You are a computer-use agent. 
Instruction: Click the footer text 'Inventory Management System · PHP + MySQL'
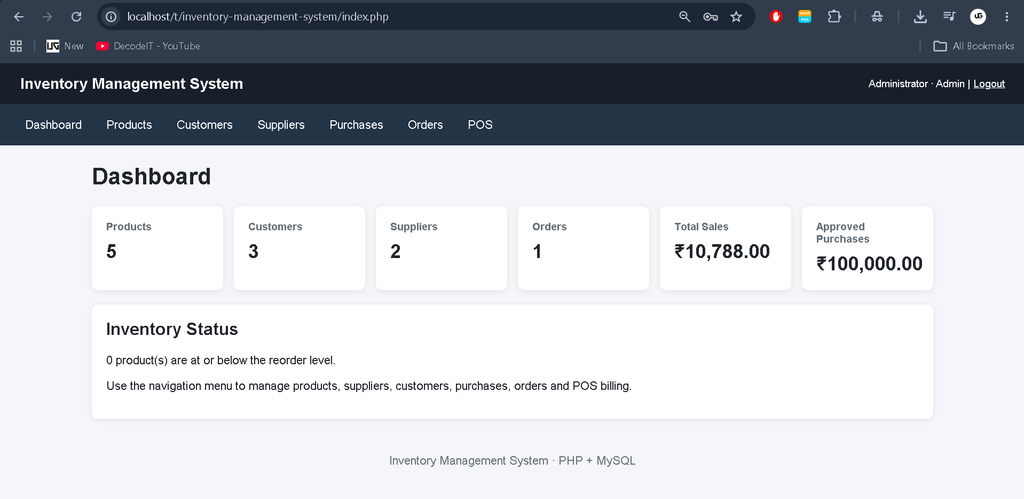(x=512, y=460)
